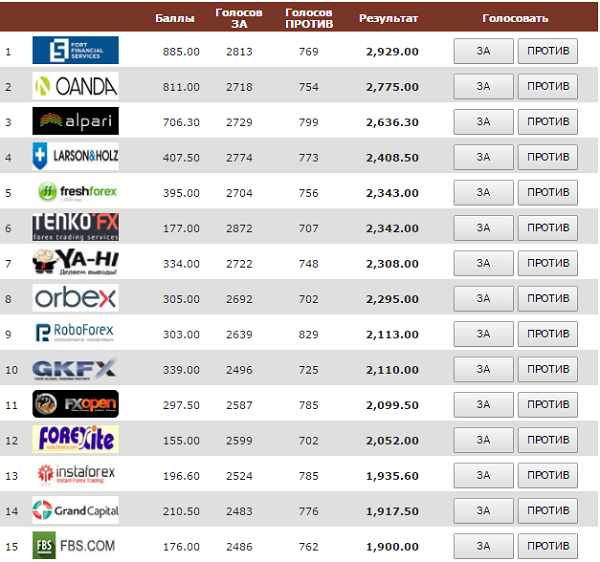Viewport: 600px width, 562px height.
Task: Vote ПРОТИВ for OANDA
Action: tap(548, 86)
